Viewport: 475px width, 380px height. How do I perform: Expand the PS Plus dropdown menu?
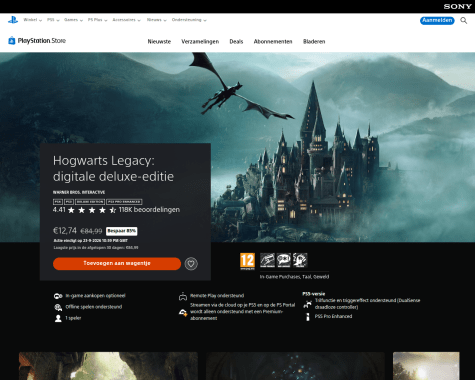point(97,20)
